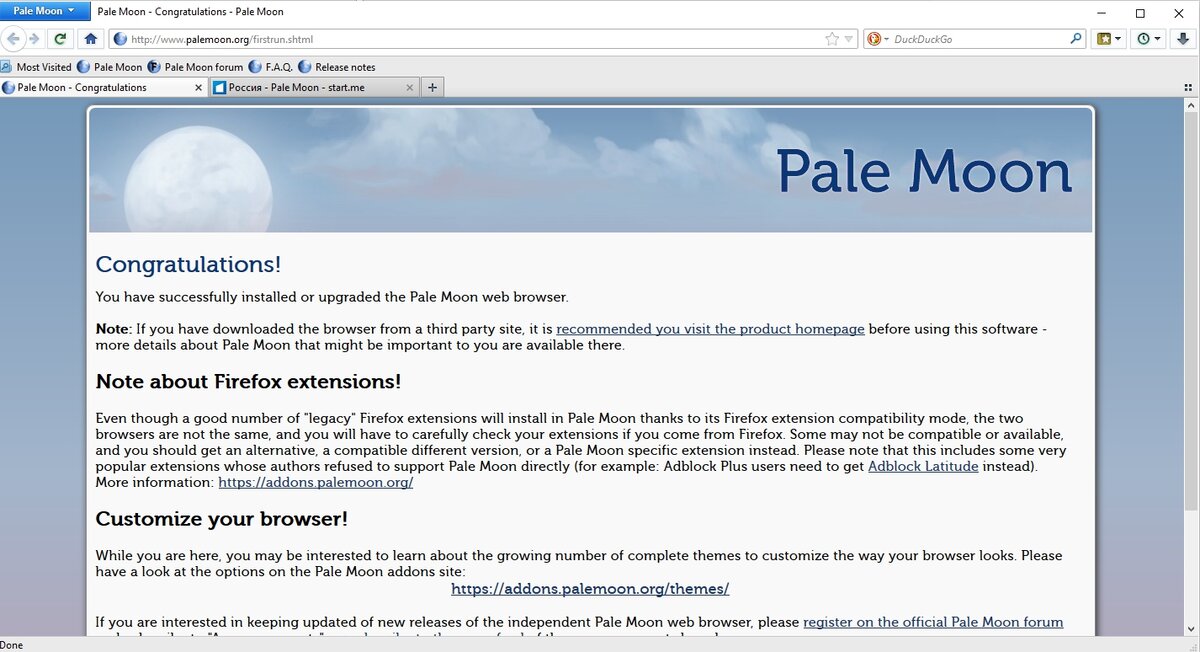The width and height of the screenshot is (1200, 652).
Task: Click the Customize your browser! heading
Action: coord(221,519)
